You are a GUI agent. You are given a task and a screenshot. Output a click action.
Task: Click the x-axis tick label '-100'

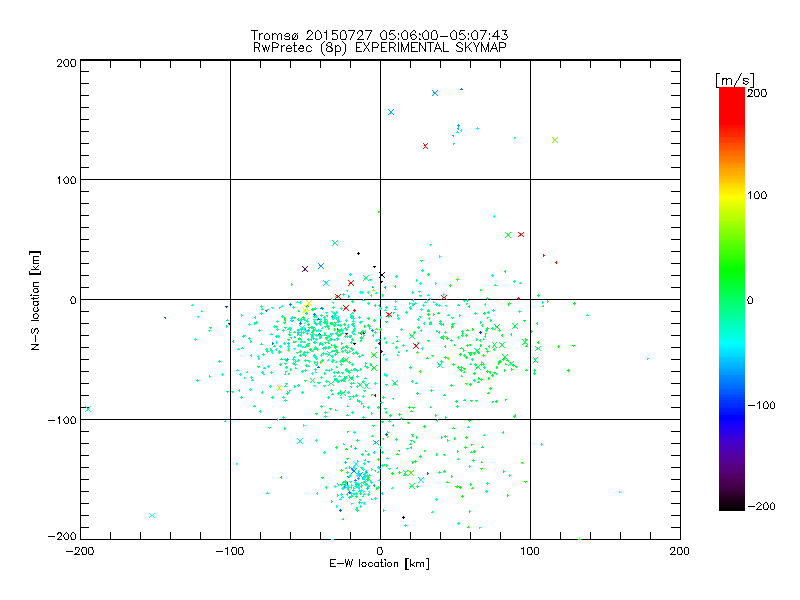click(230, 551)
